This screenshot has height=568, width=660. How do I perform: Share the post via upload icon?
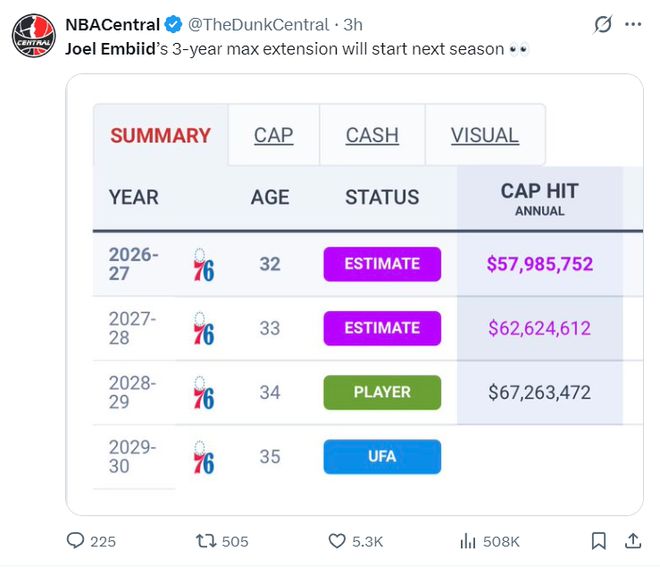coord(633,541)
